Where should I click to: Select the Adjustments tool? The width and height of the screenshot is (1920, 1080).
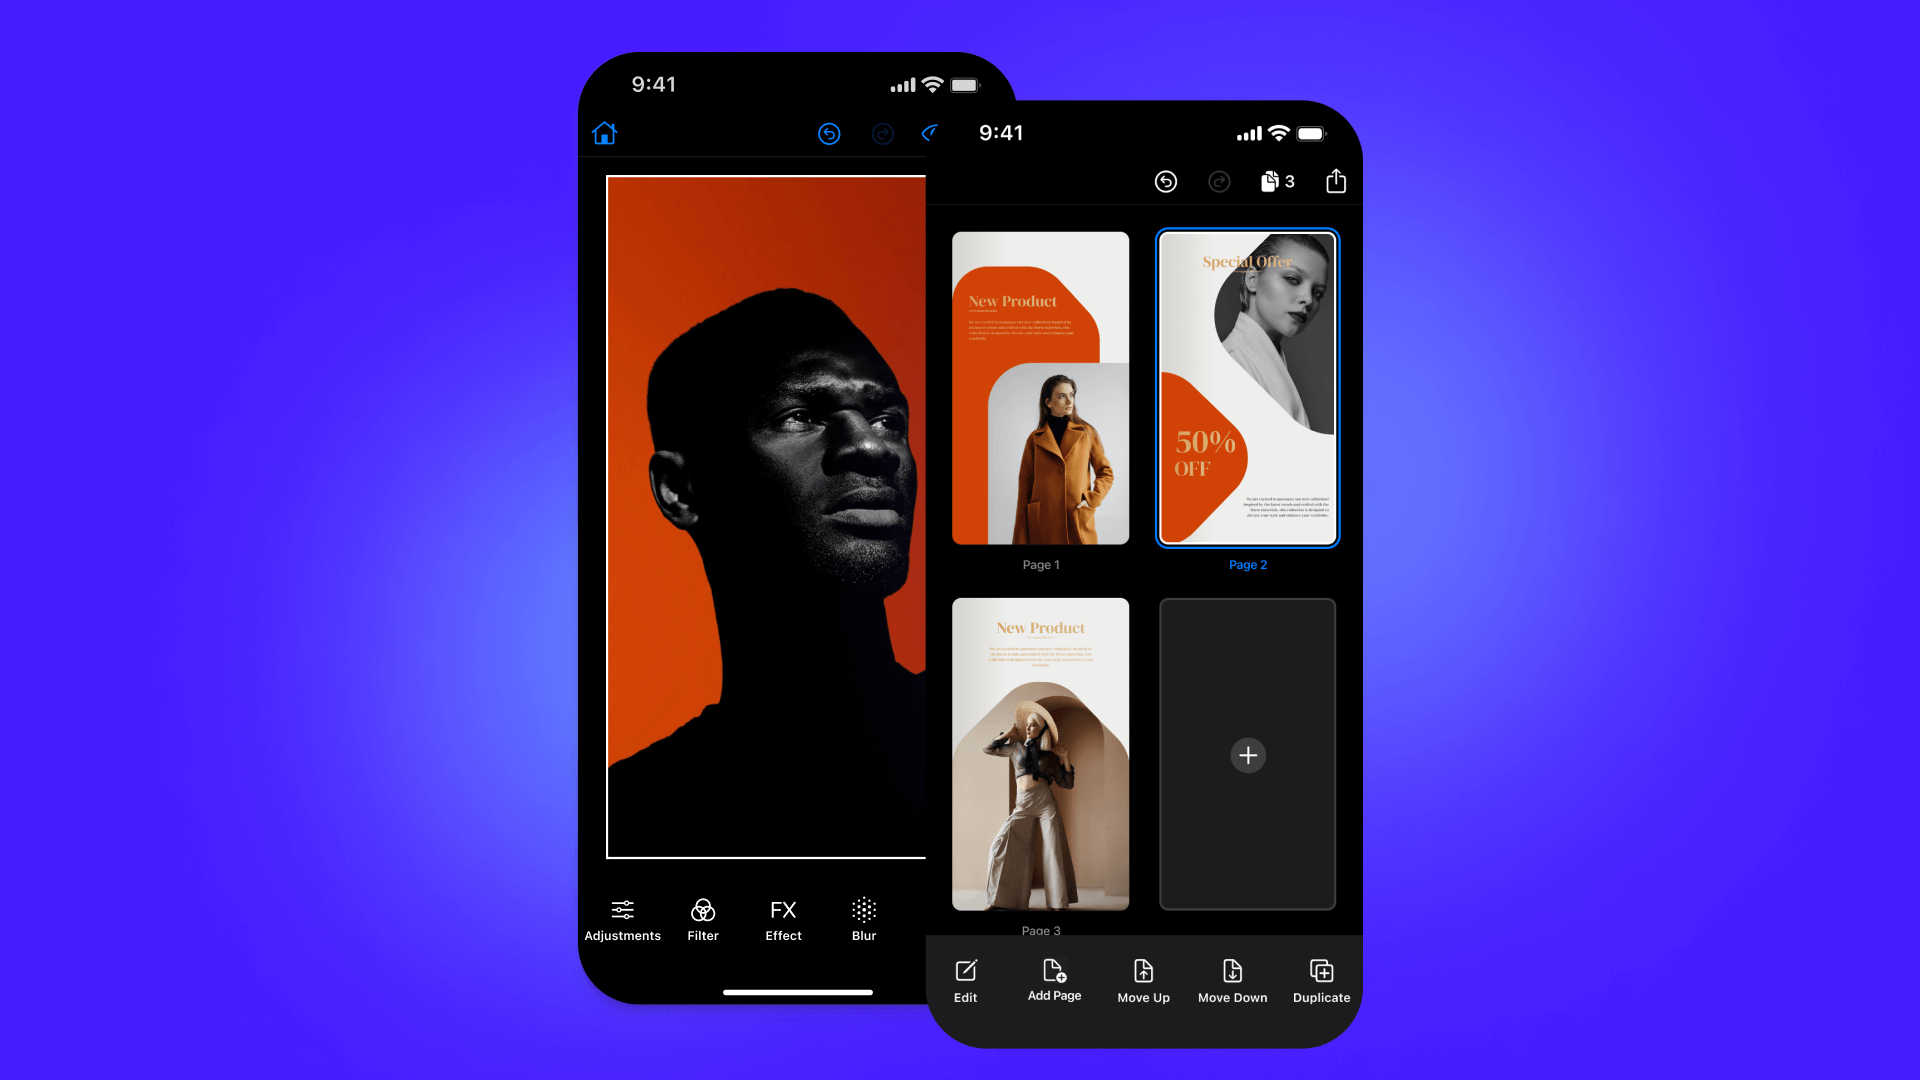point(621,918)
